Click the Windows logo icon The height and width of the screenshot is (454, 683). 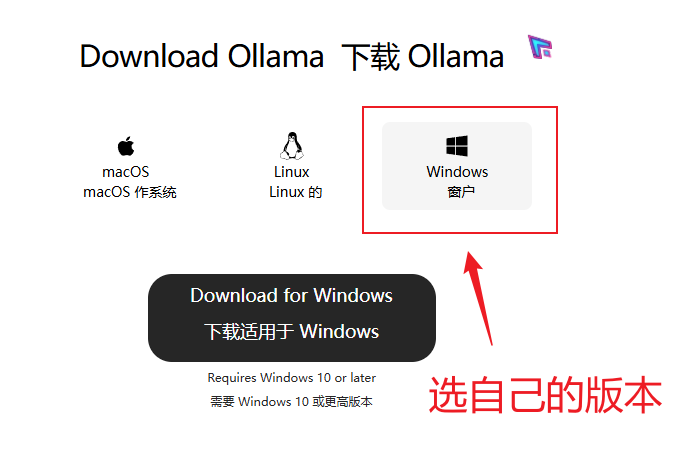457,146
